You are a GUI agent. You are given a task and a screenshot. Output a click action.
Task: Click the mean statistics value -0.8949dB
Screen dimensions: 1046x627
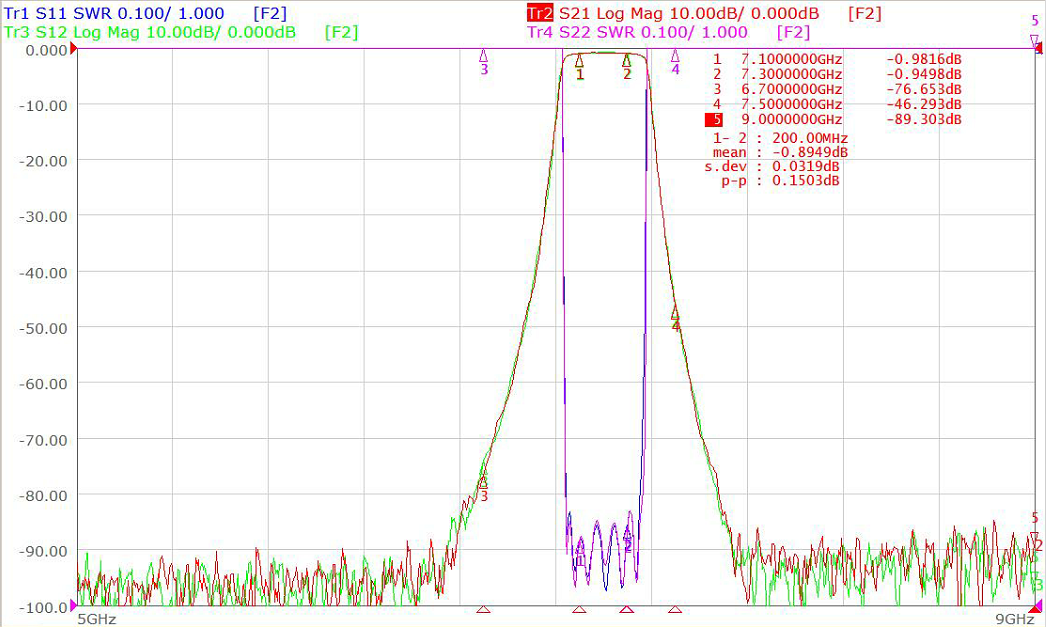tap(810, 153)
